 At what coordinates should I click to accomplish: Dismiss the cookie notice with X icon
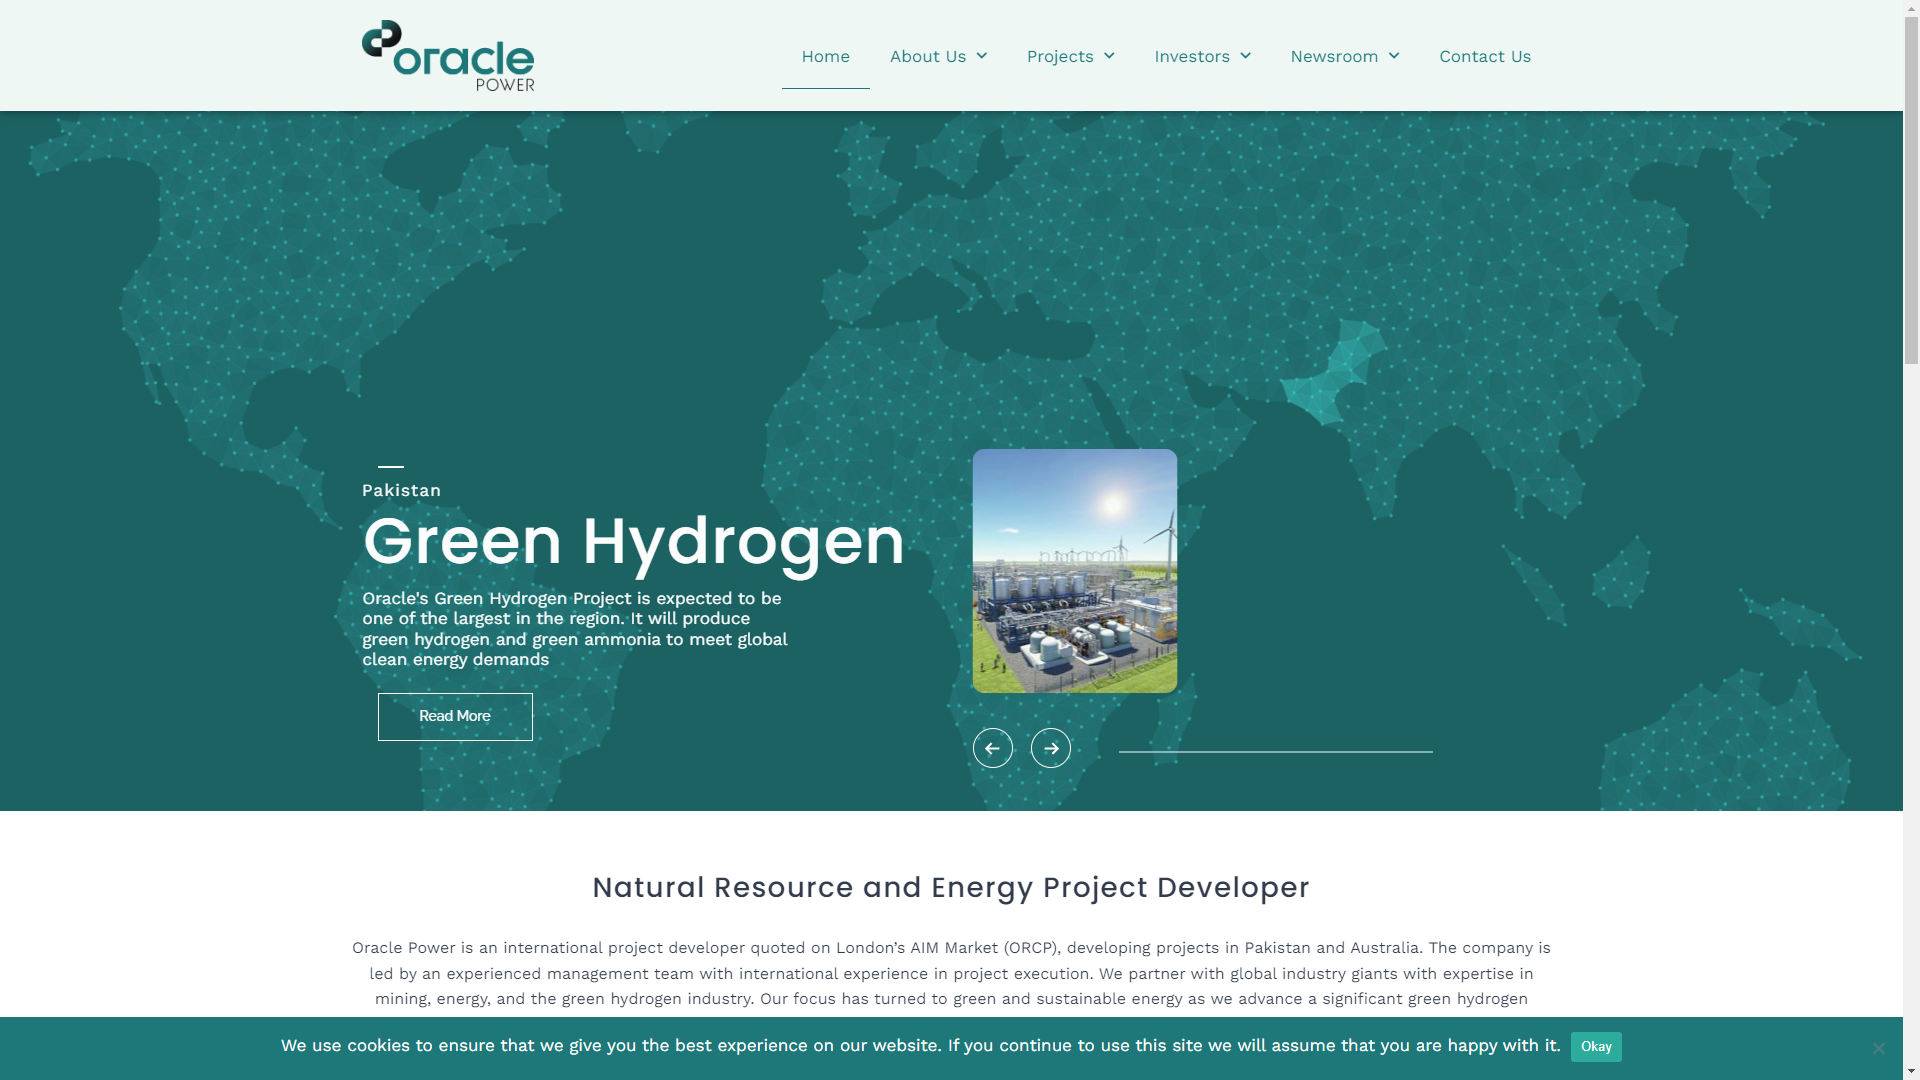coord(1879,1048)
